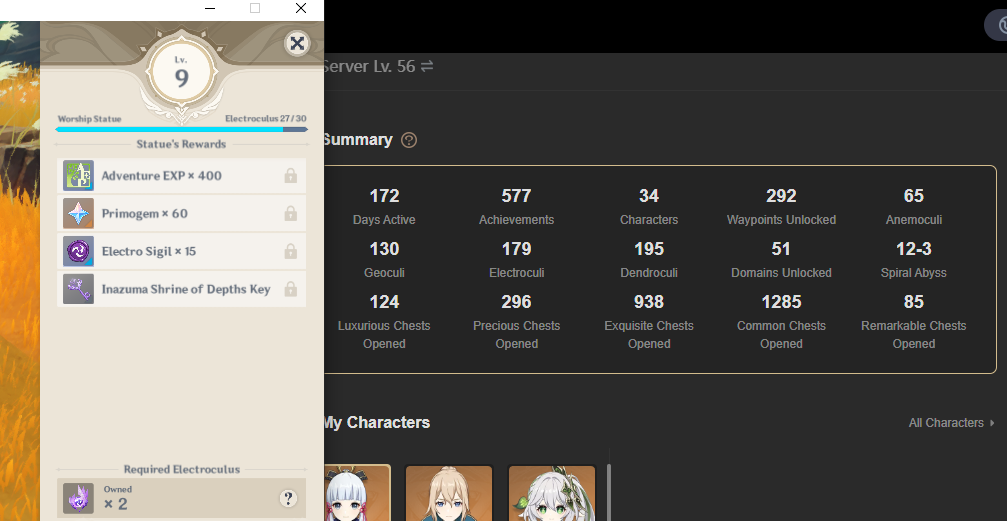Click the Shrine of Depths Key icon
This screenshot has height=521, width=1007.
(78, 290)
